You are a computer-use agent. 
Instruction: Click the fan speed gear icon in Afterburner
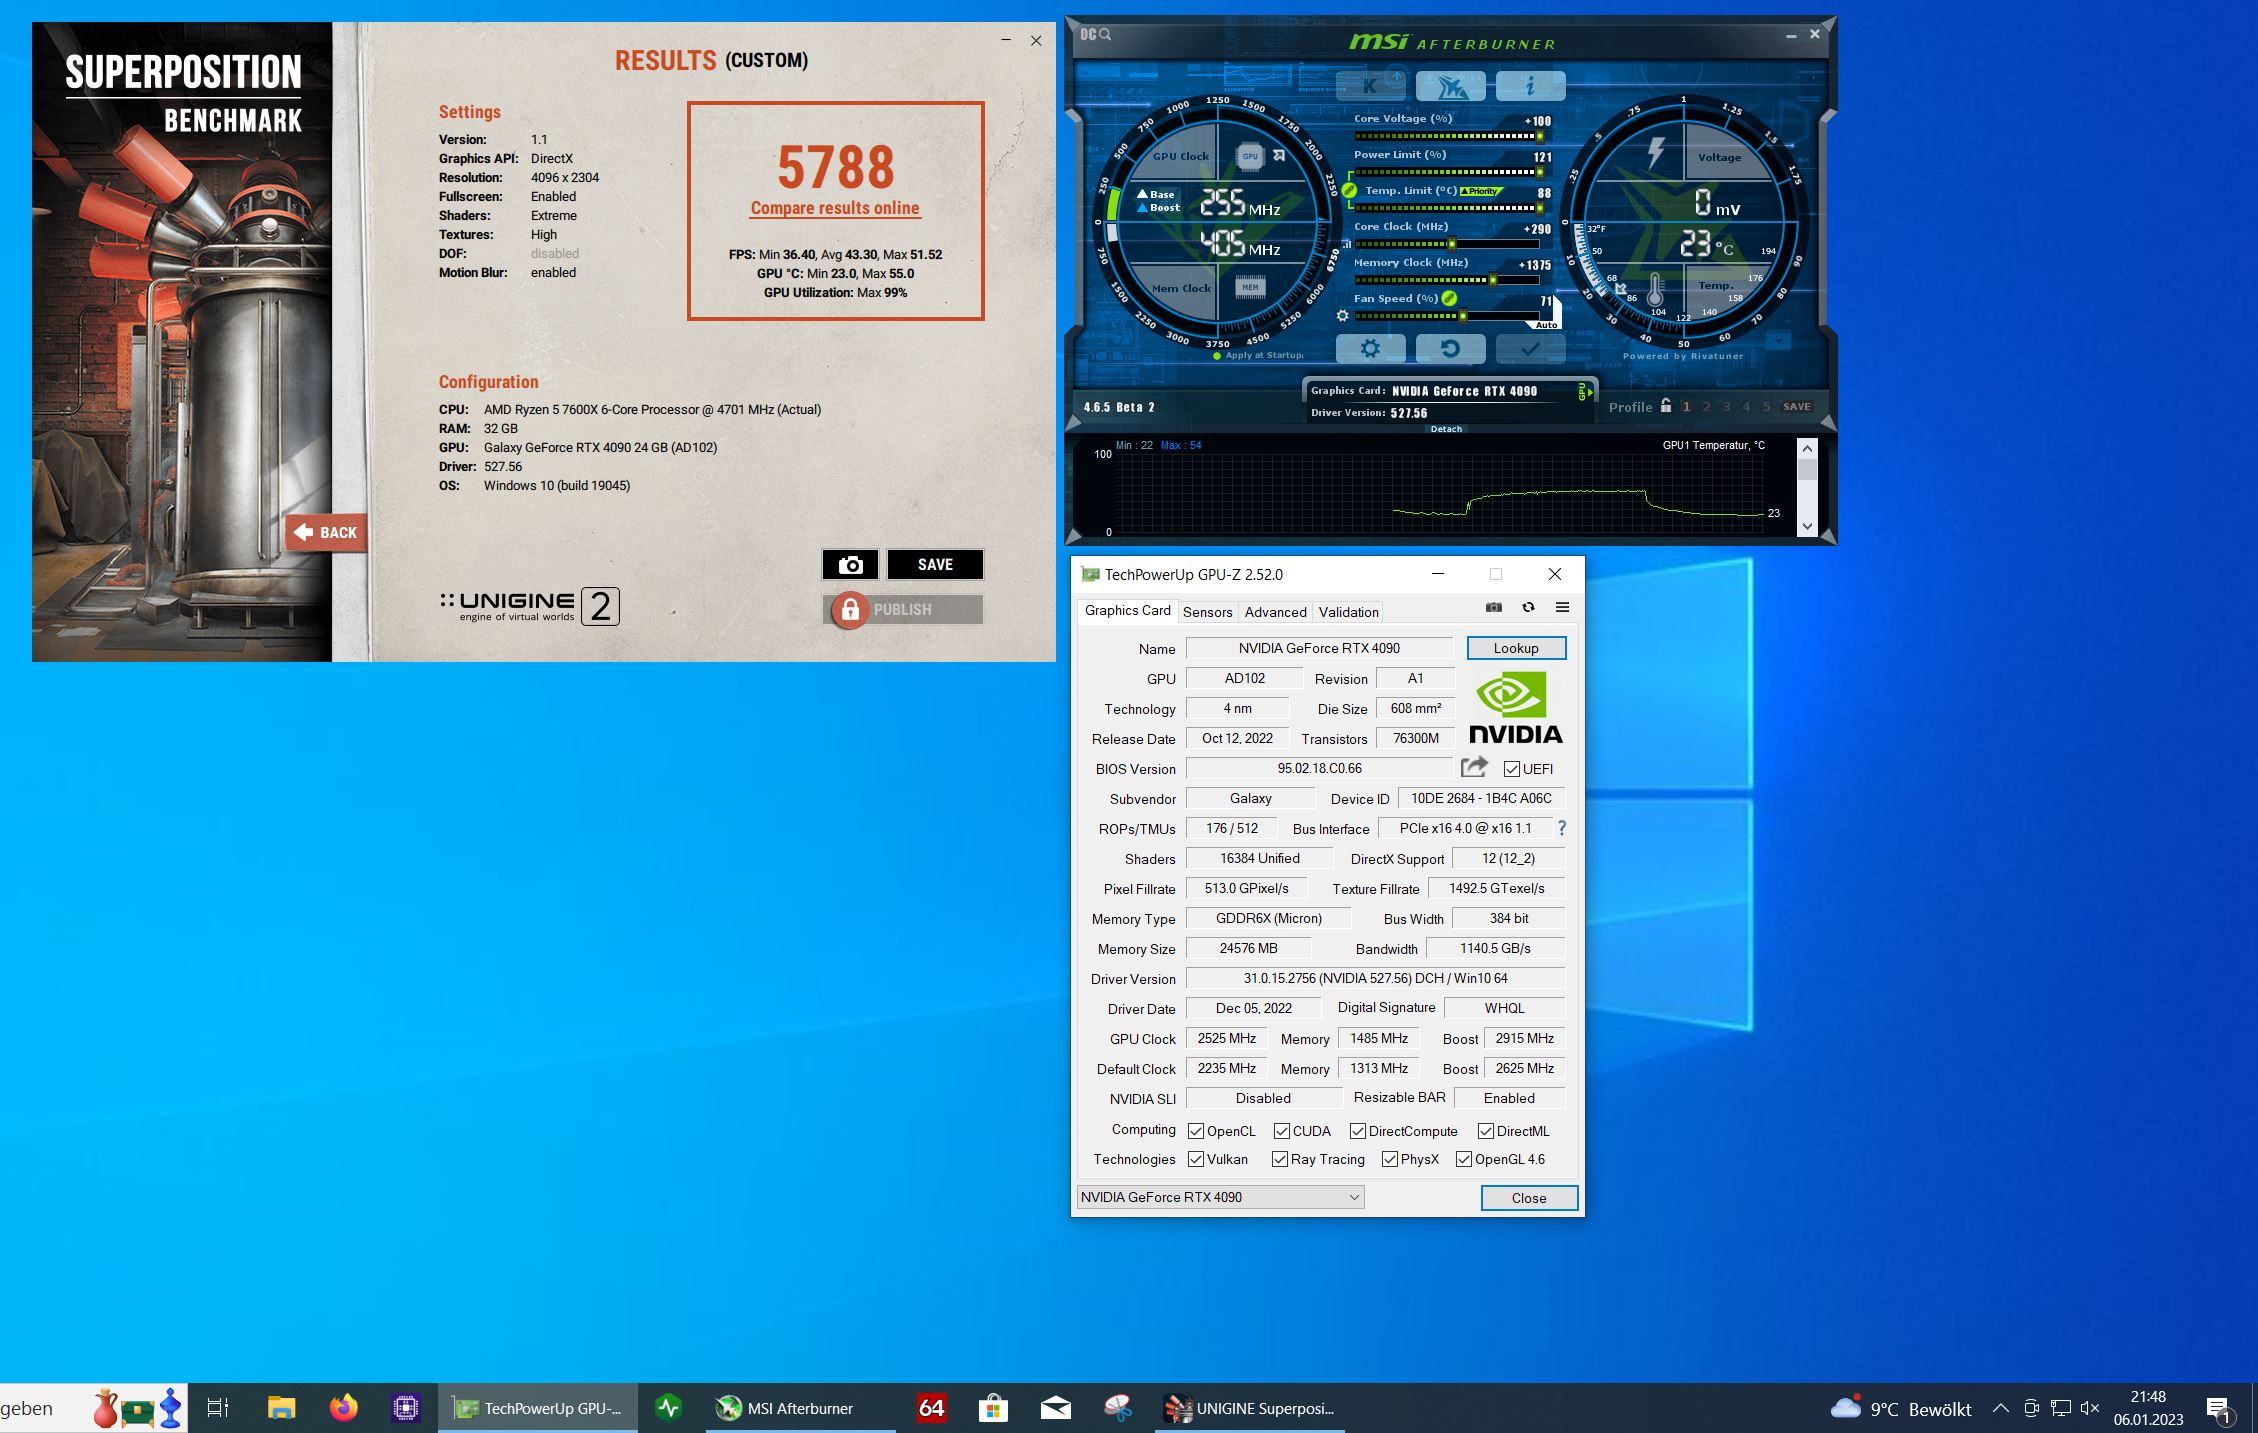(x=1342, y=316)
